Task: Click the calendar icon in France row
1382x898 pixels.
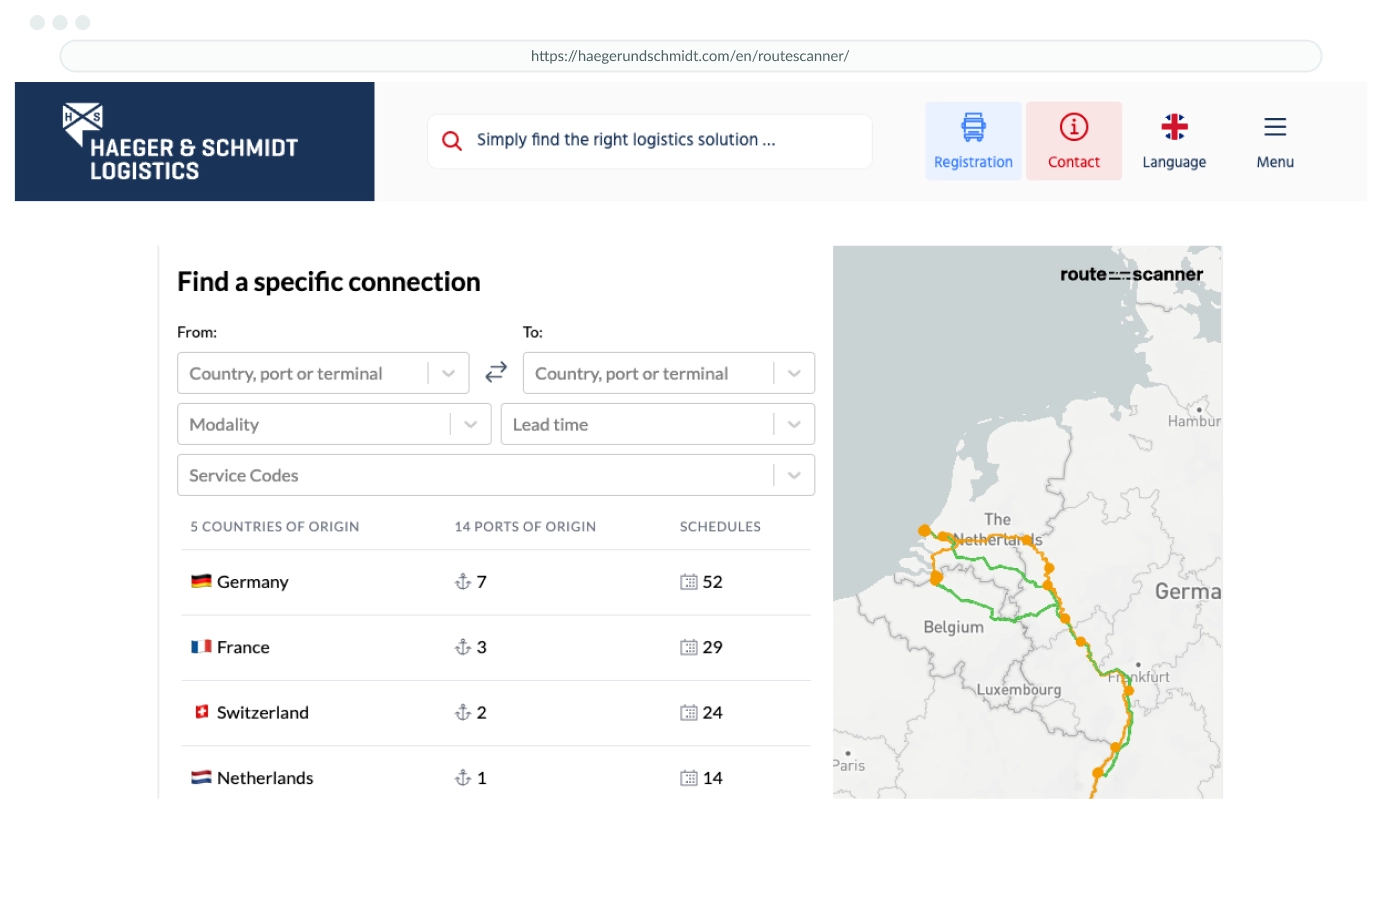Action: [689, 647]
